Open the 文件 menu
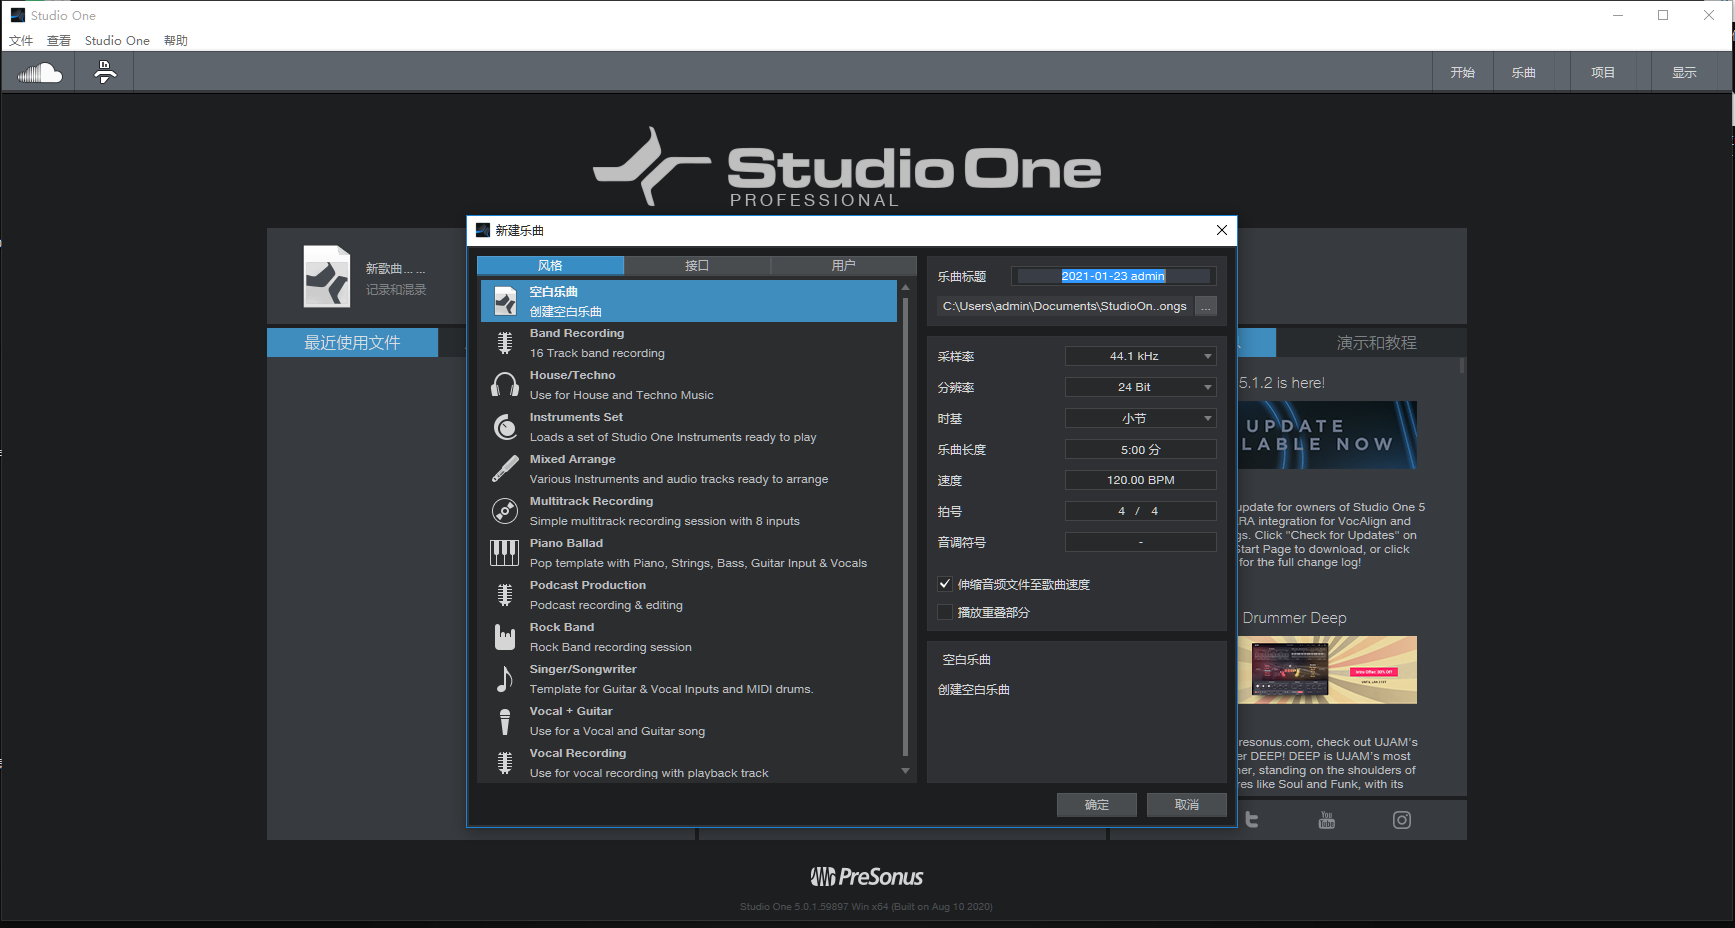 pos(21,41)
